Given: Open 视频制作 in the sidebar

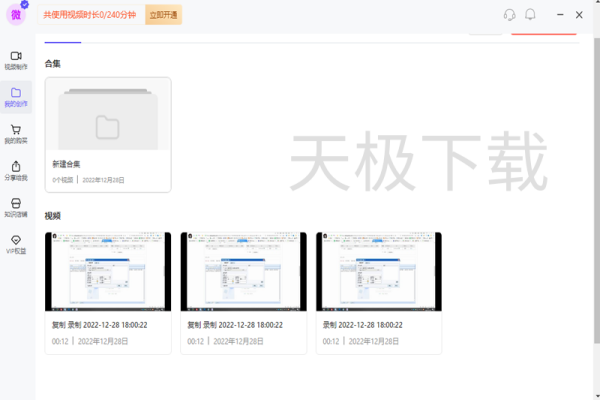Looking at the screenshot, I should [16, 60].
